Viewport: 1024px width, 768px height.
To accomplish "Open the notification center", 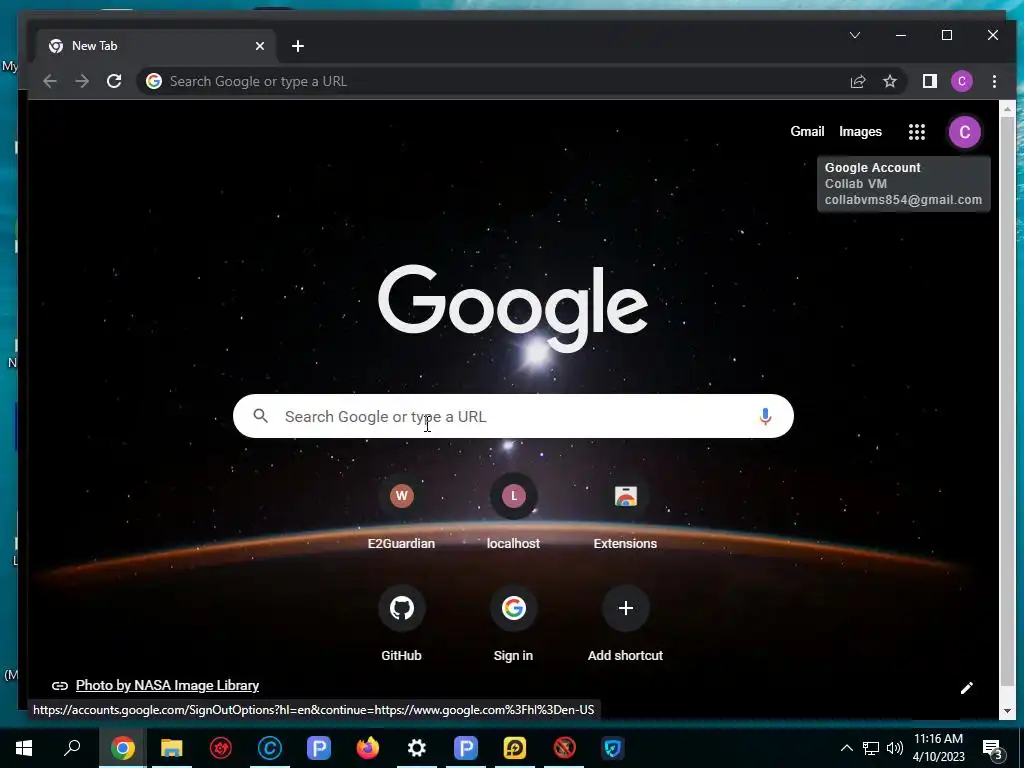I will coord(993,748).
